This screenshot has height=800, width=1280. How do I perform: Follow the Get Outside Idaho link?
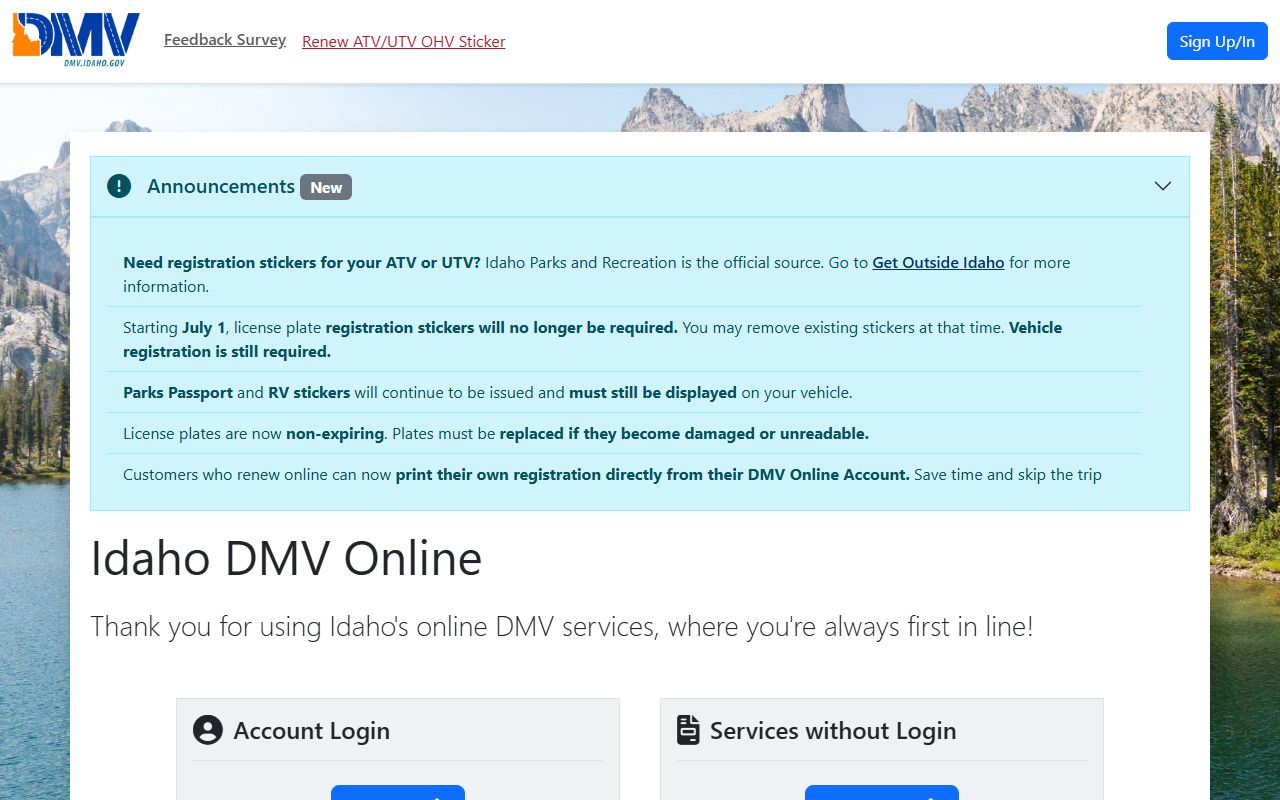[x=938, y=262]
